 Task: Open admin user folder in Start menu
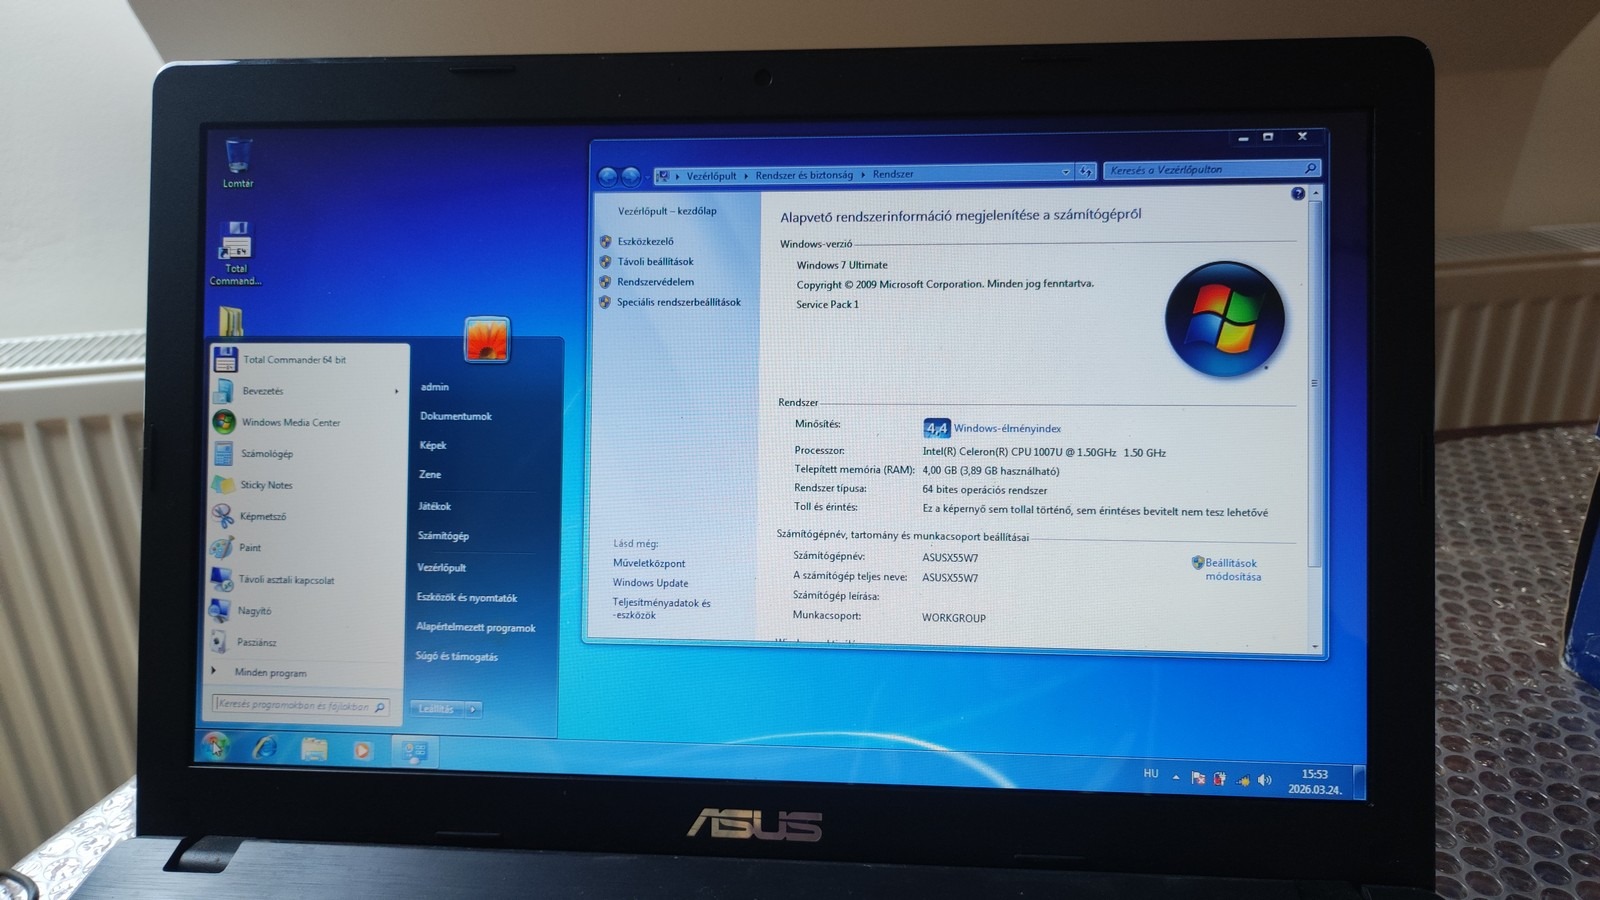pos(435,387)
